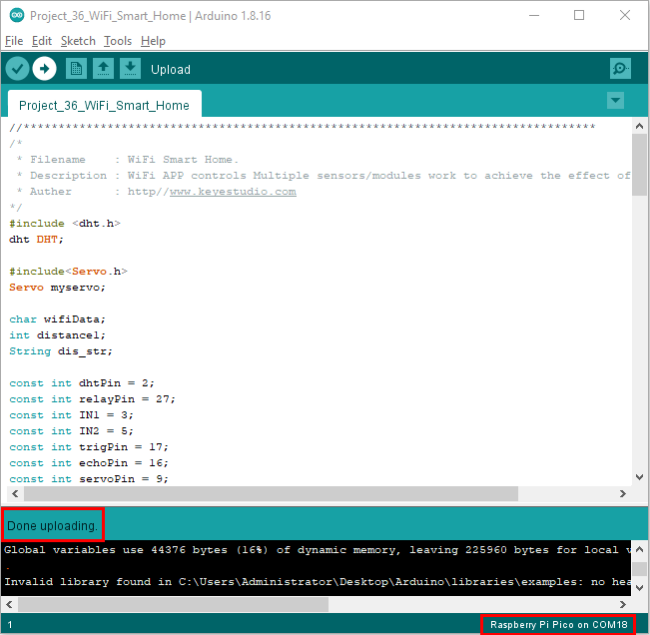The image size is (650, 635).
Task: Click the Upload arrow button
Action: (x=44, y=68)
